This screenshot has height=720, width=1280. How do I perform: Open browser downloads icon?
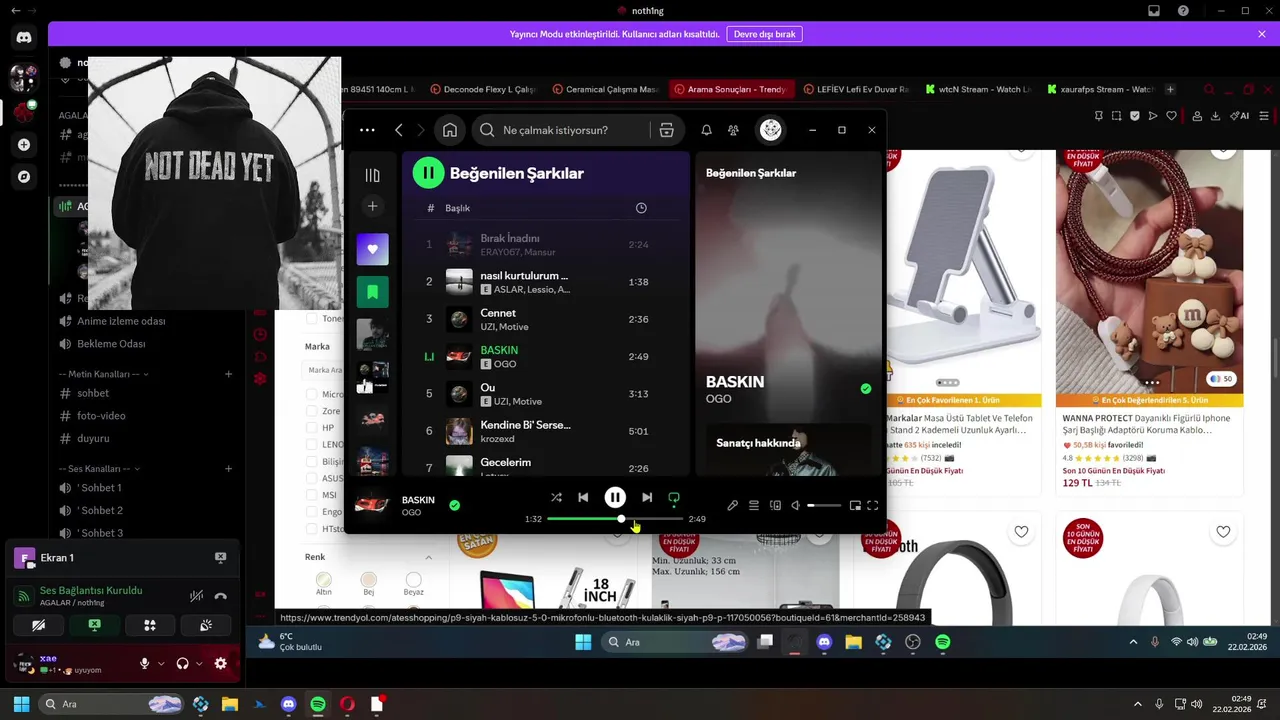click(1215, 116)
